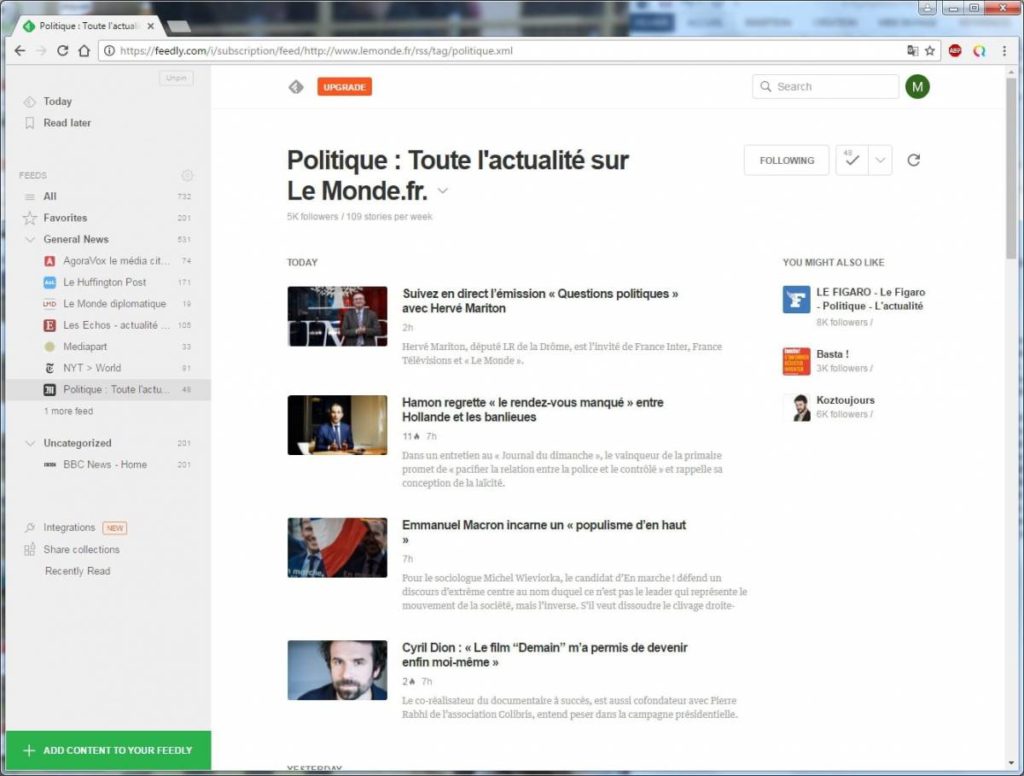Open Emmanuel Macron populisme article headline
The width and height of the screenshot is (1024, 776).
click(x=544, y=532)
